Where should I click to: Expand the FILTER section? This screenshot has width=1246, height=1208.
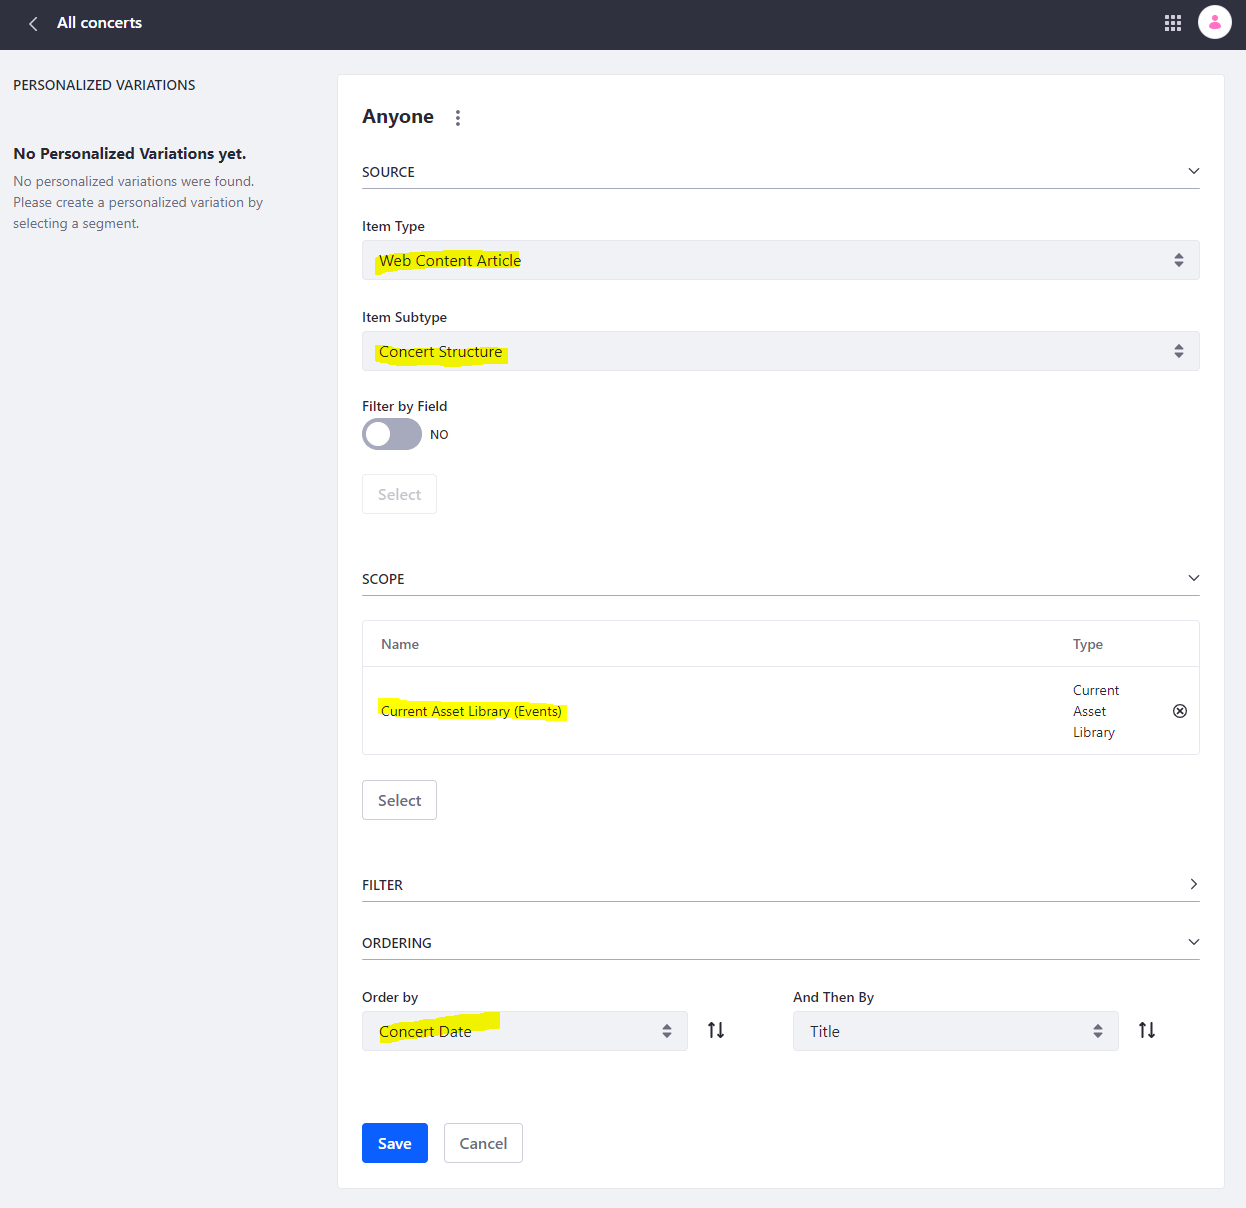point(780,885)
